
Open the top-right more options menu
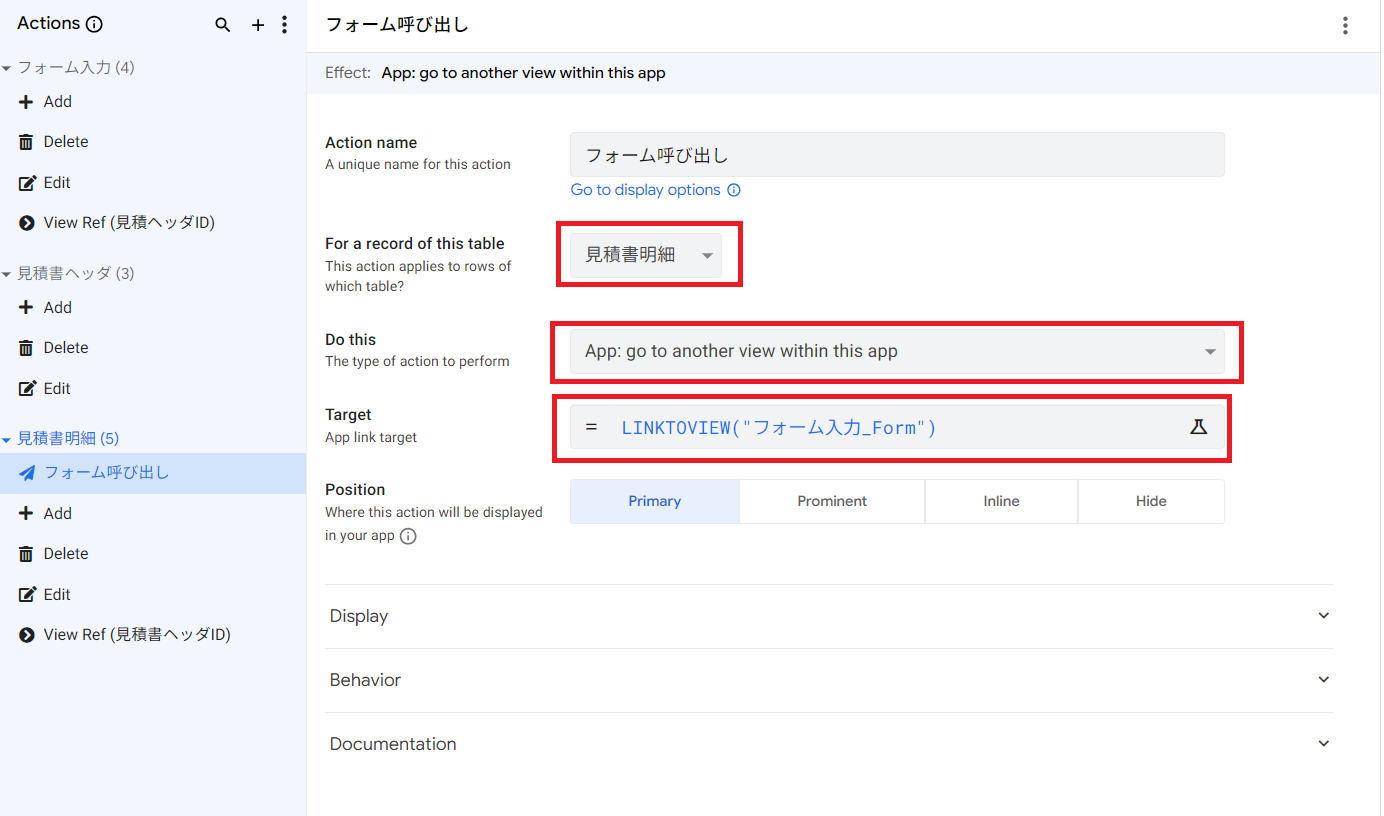1345,26
